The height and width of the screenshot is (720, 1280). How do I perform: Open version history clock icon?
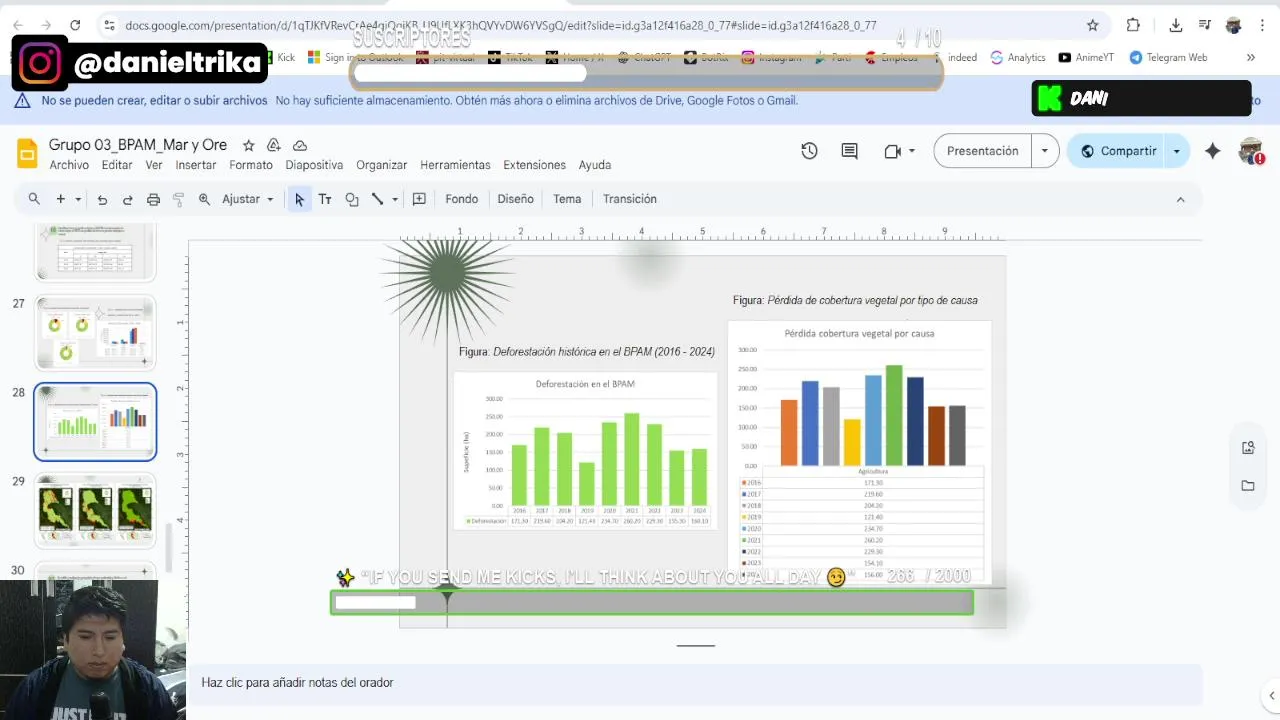809,151
